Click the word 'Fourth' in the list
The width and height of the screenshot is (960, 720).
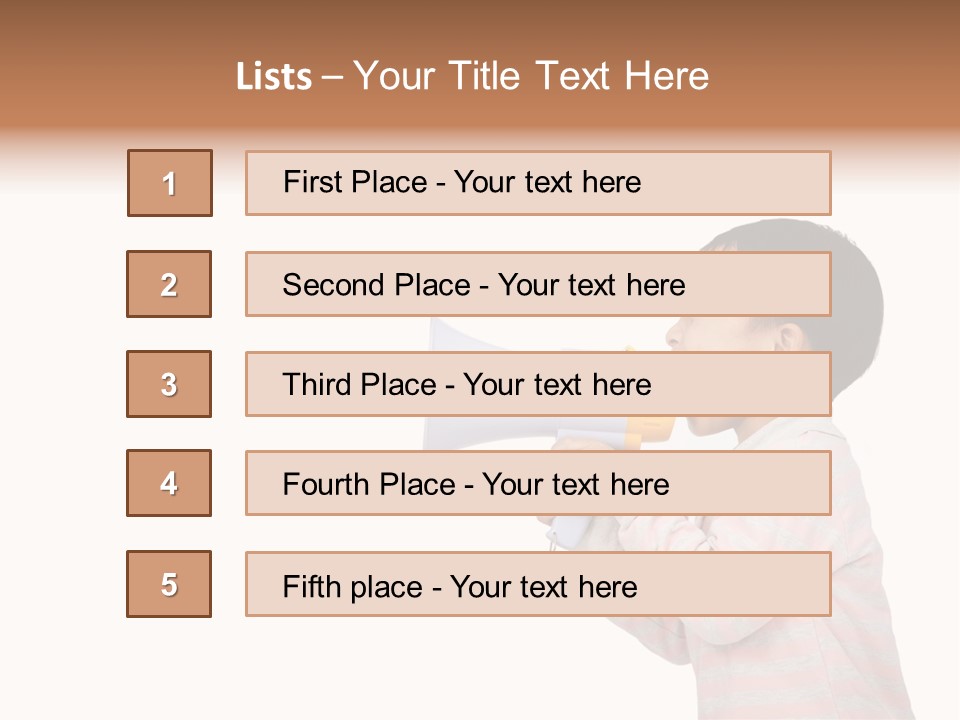click(326, 484)
